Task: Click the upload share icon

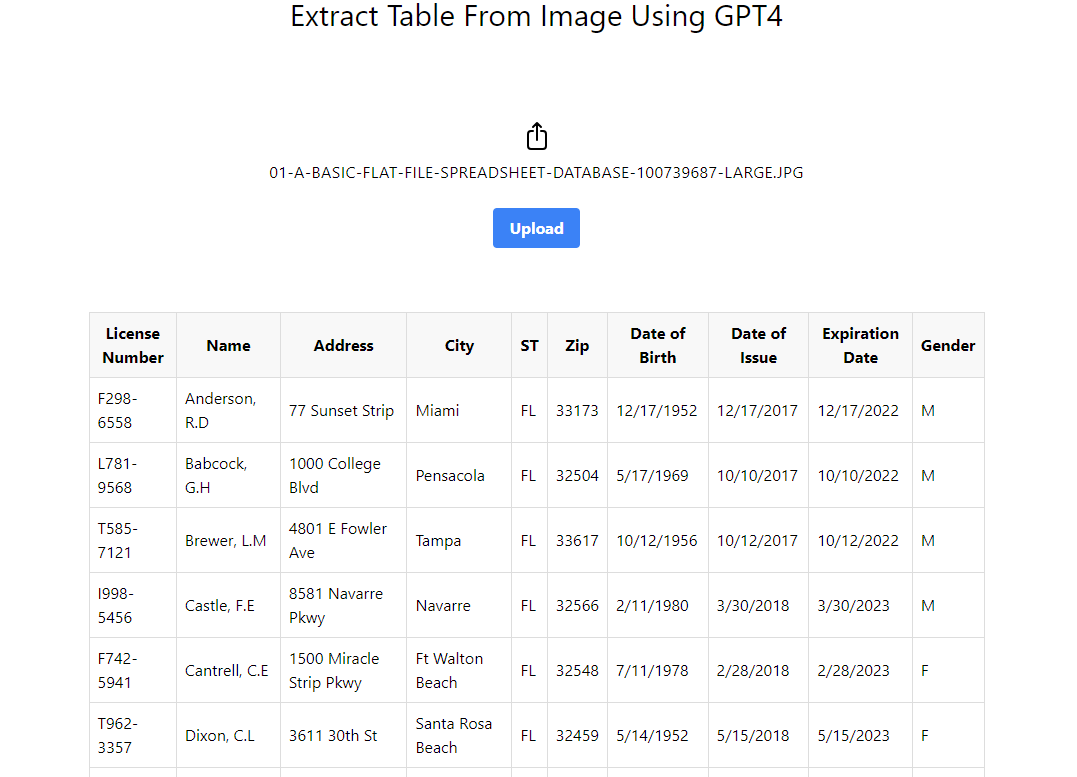Action: pos(537,137)
